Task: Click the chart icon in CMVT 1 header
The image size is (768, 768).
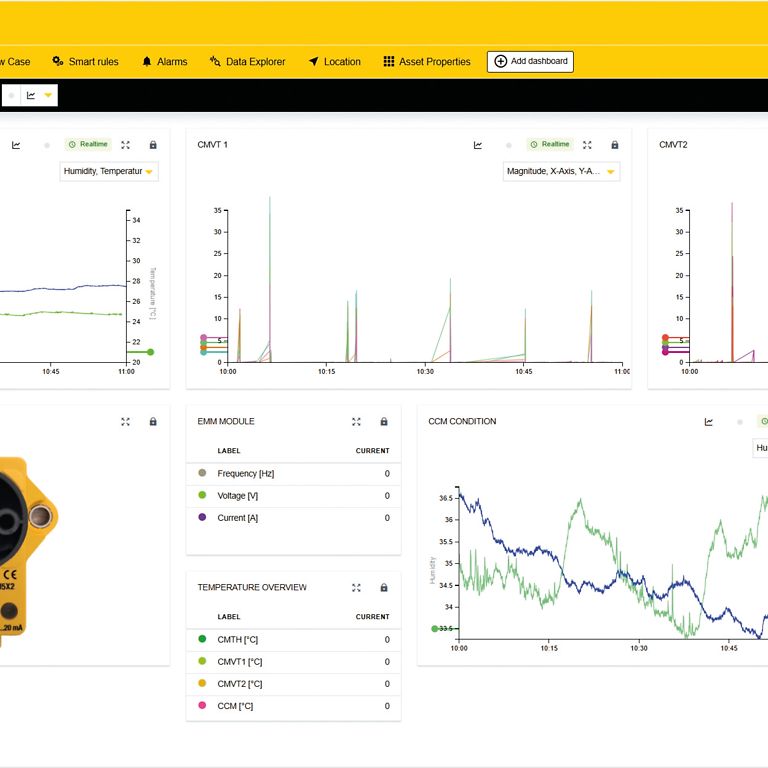Action: [478, 145]
